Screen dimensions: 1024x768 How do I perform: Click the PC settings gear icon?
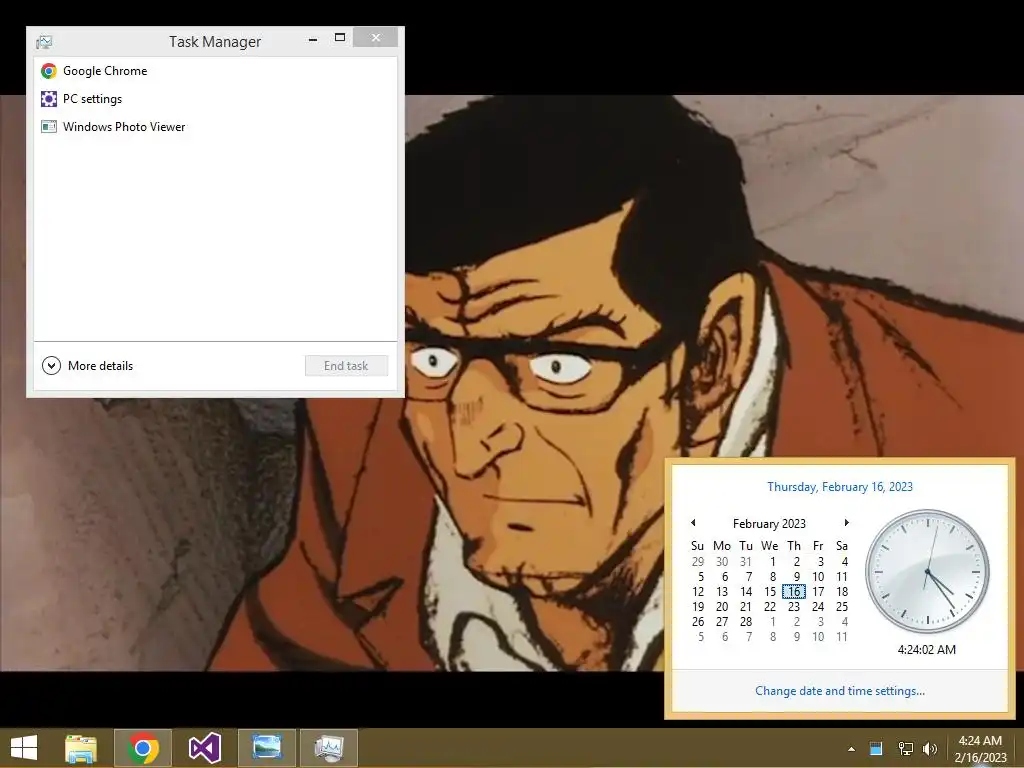point(49,99)
